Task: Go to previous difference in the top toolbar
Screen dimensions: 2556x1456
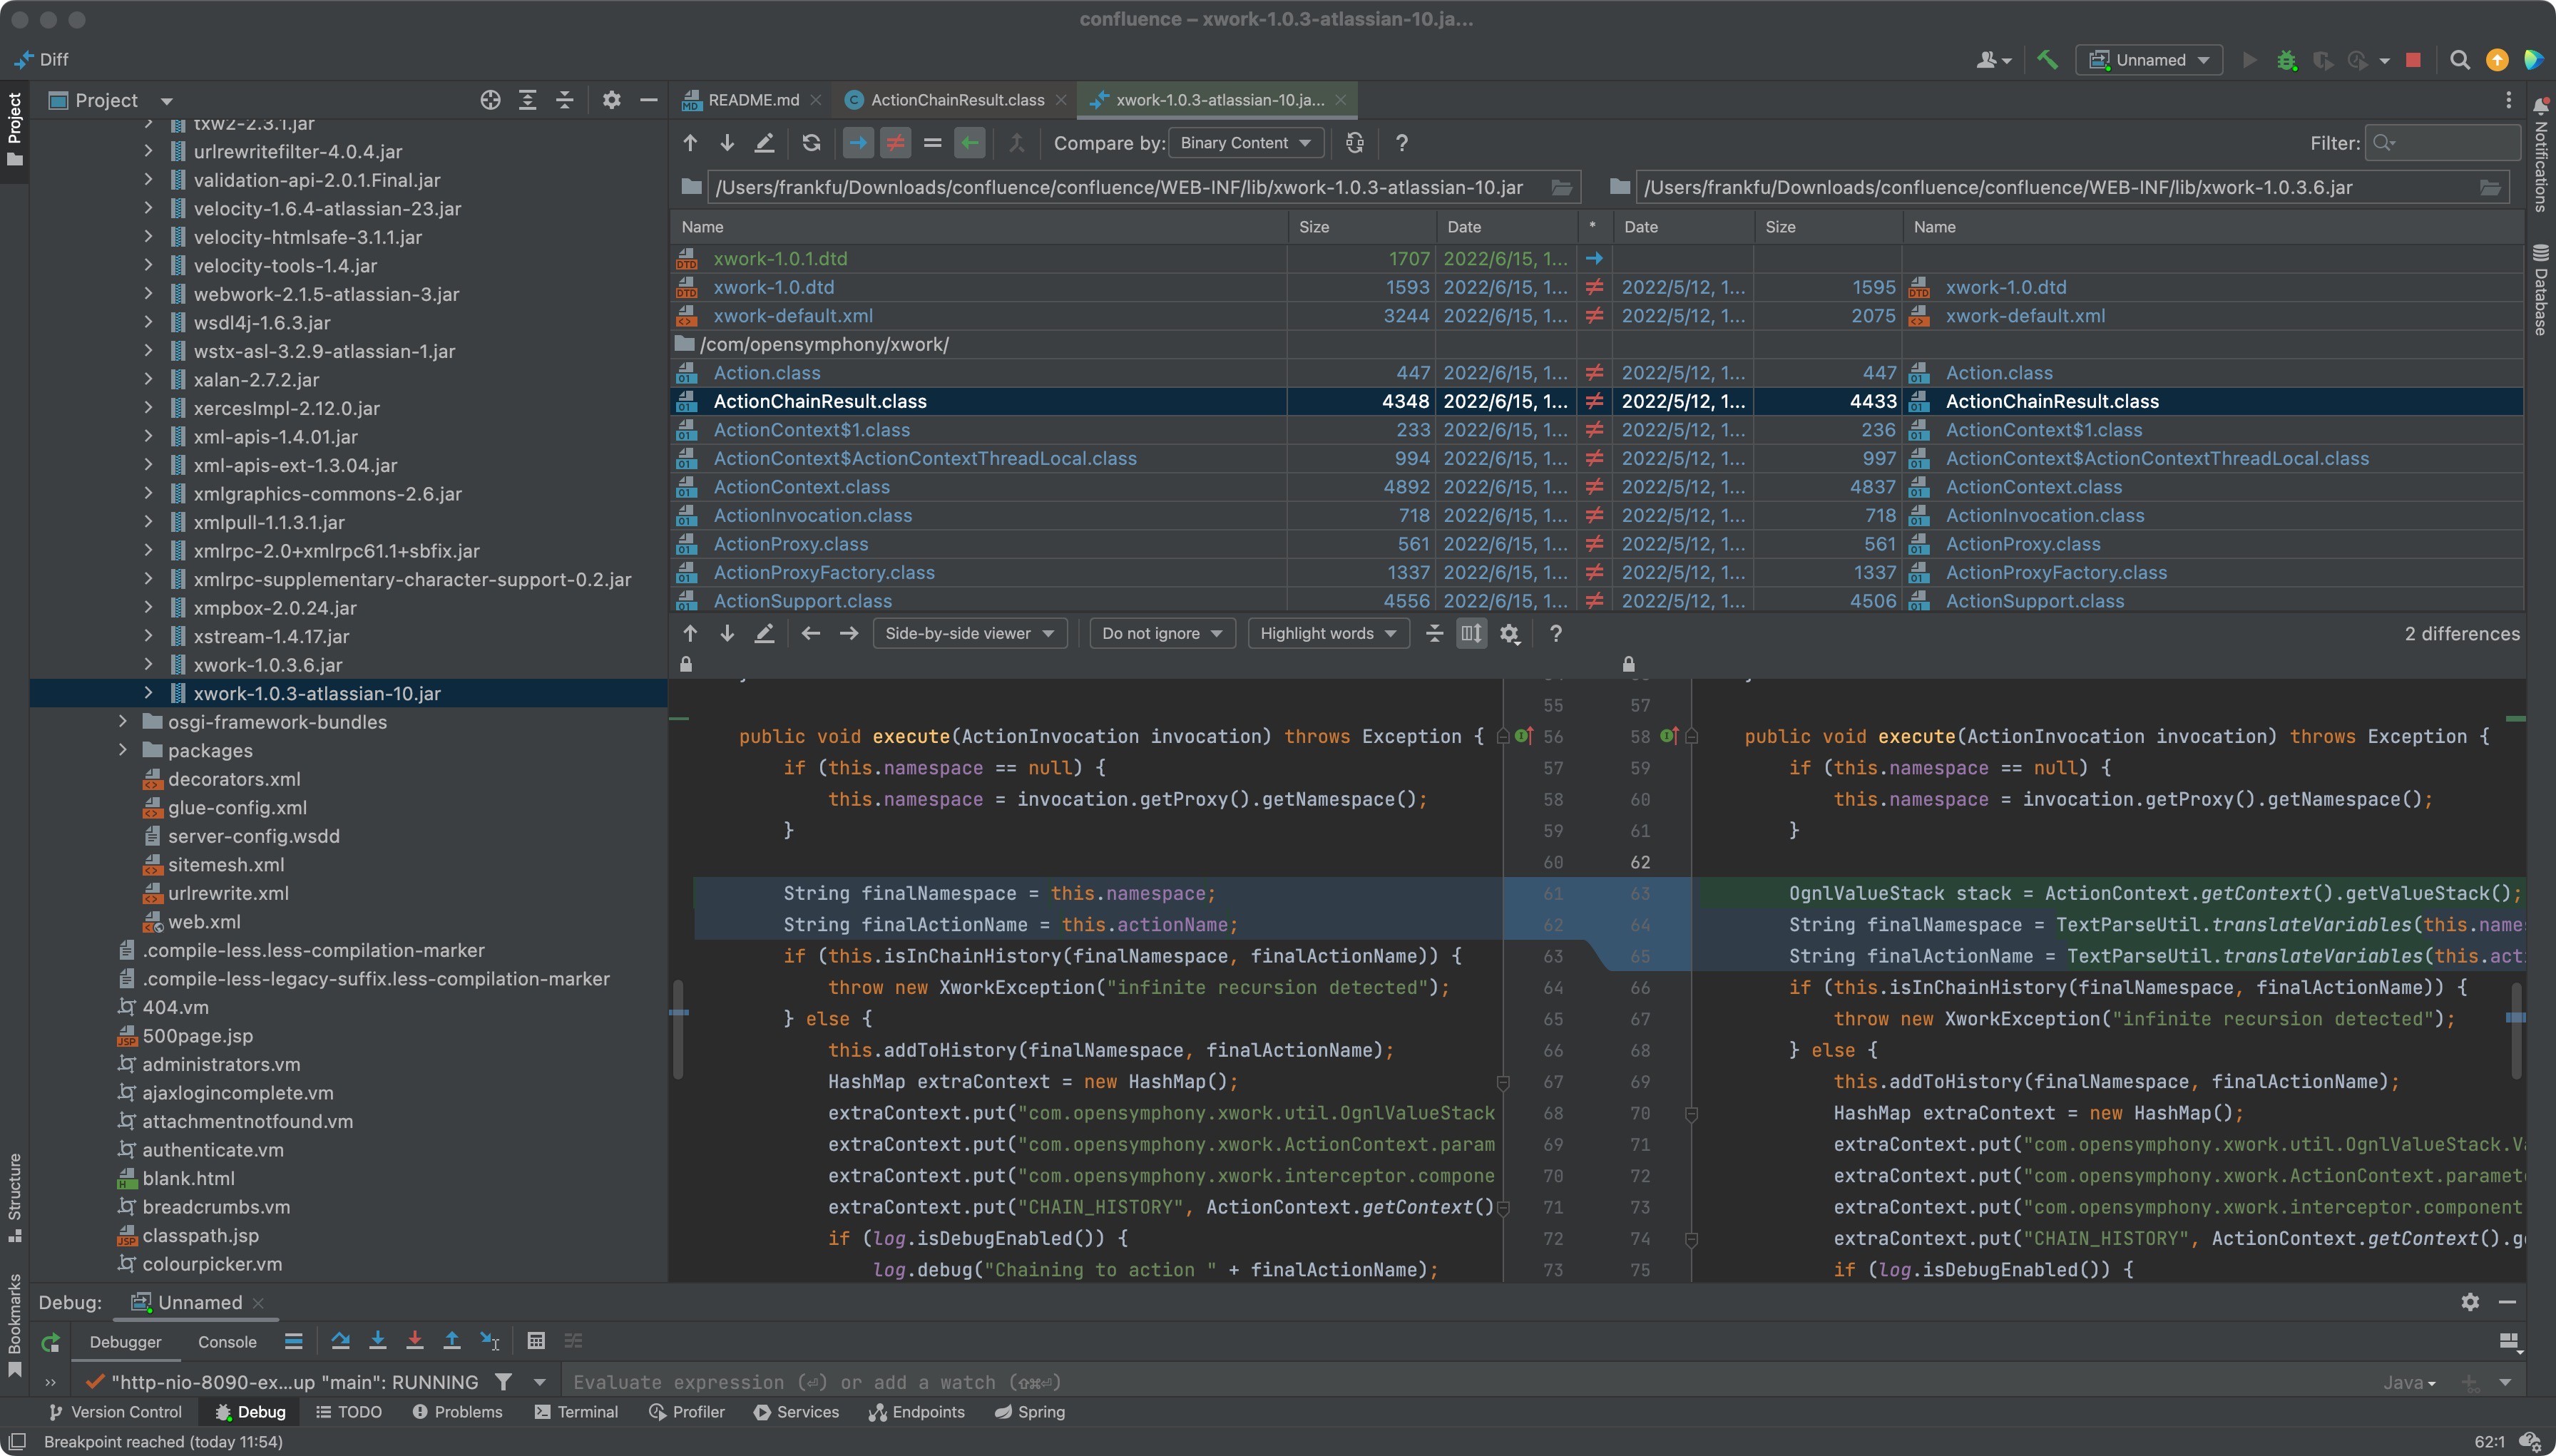Action: click(690, 143)
